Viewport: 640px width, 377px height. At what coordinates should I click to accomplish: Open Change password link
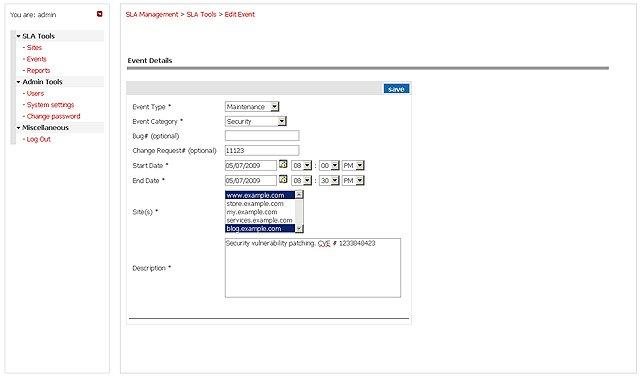[53, 116]
